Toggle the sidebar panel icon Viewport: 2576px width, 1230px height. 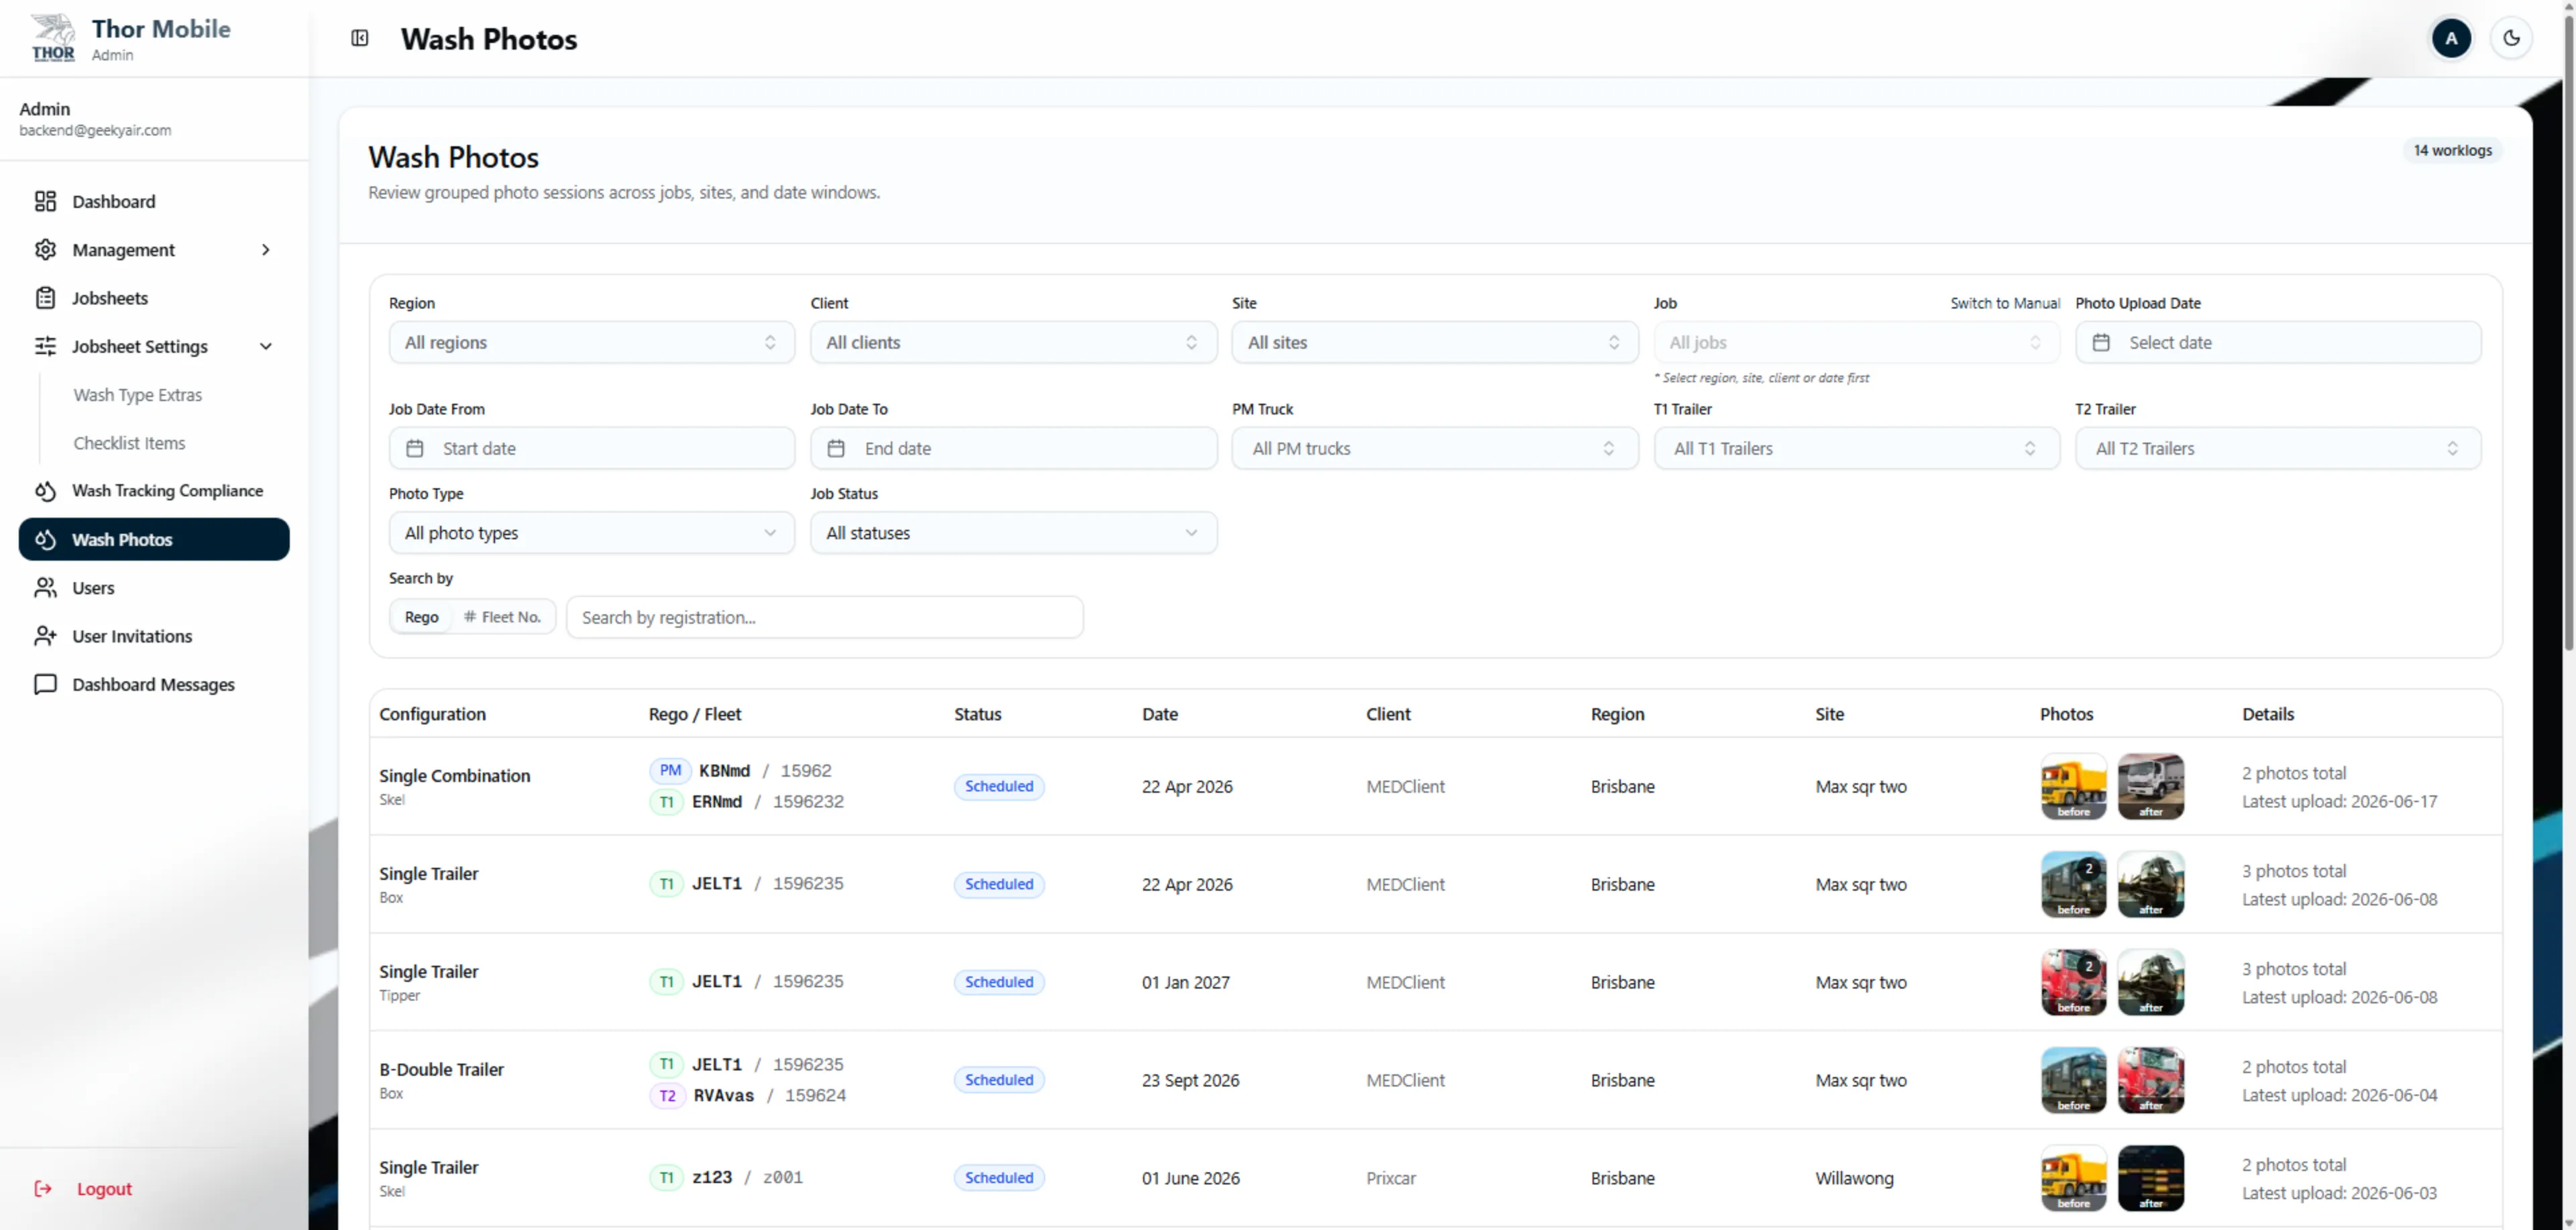360,38
